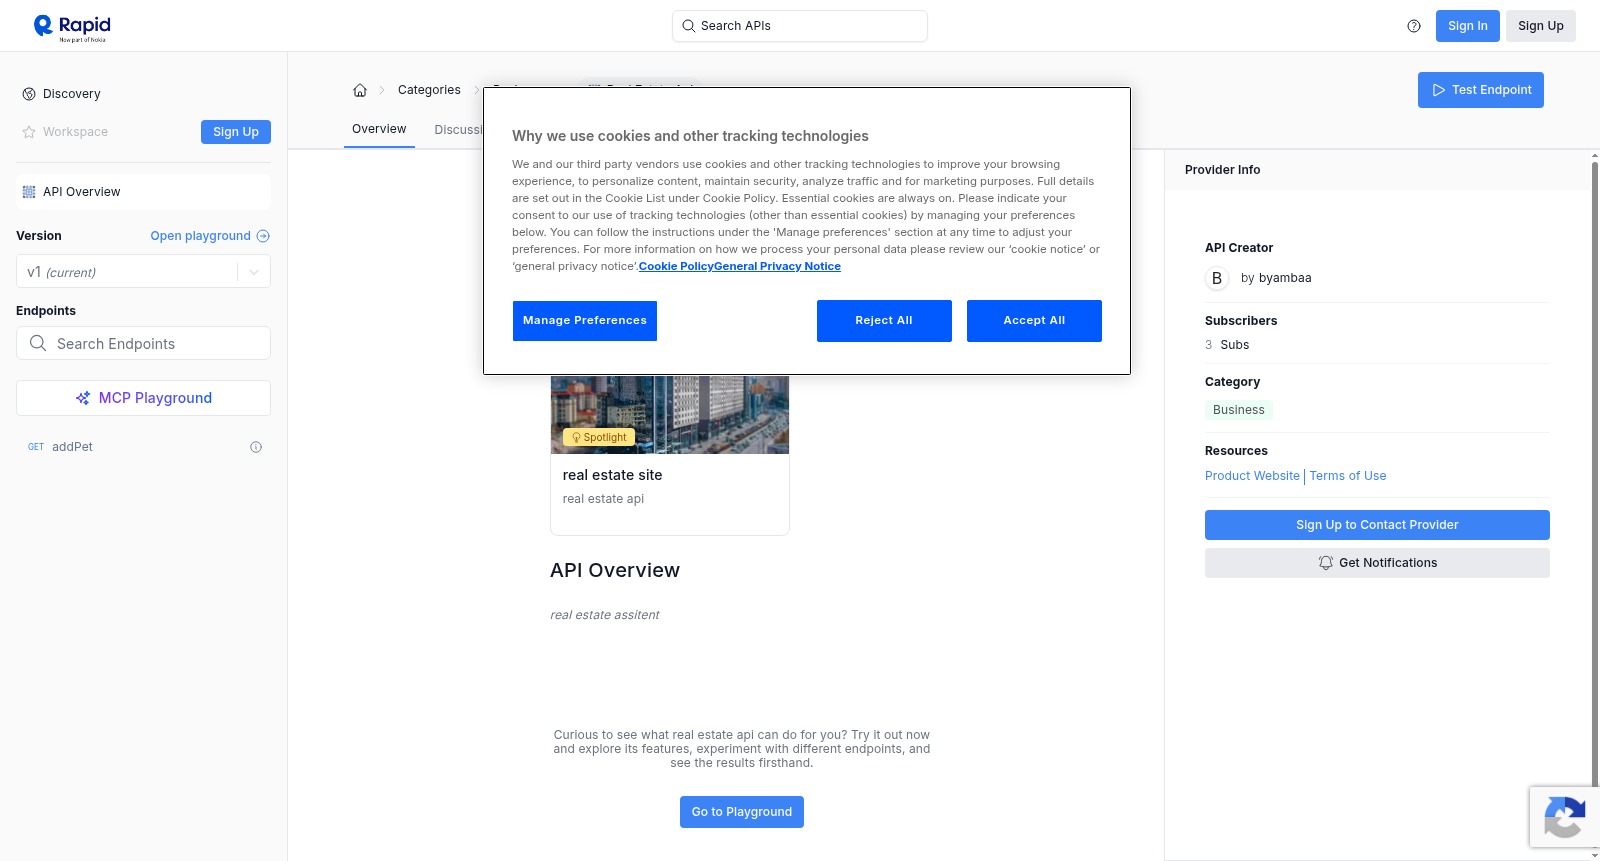This screenshot has height=861, width=1600.
Task: Open the v1 (current) version dropdown
Action: coord(143,272)
